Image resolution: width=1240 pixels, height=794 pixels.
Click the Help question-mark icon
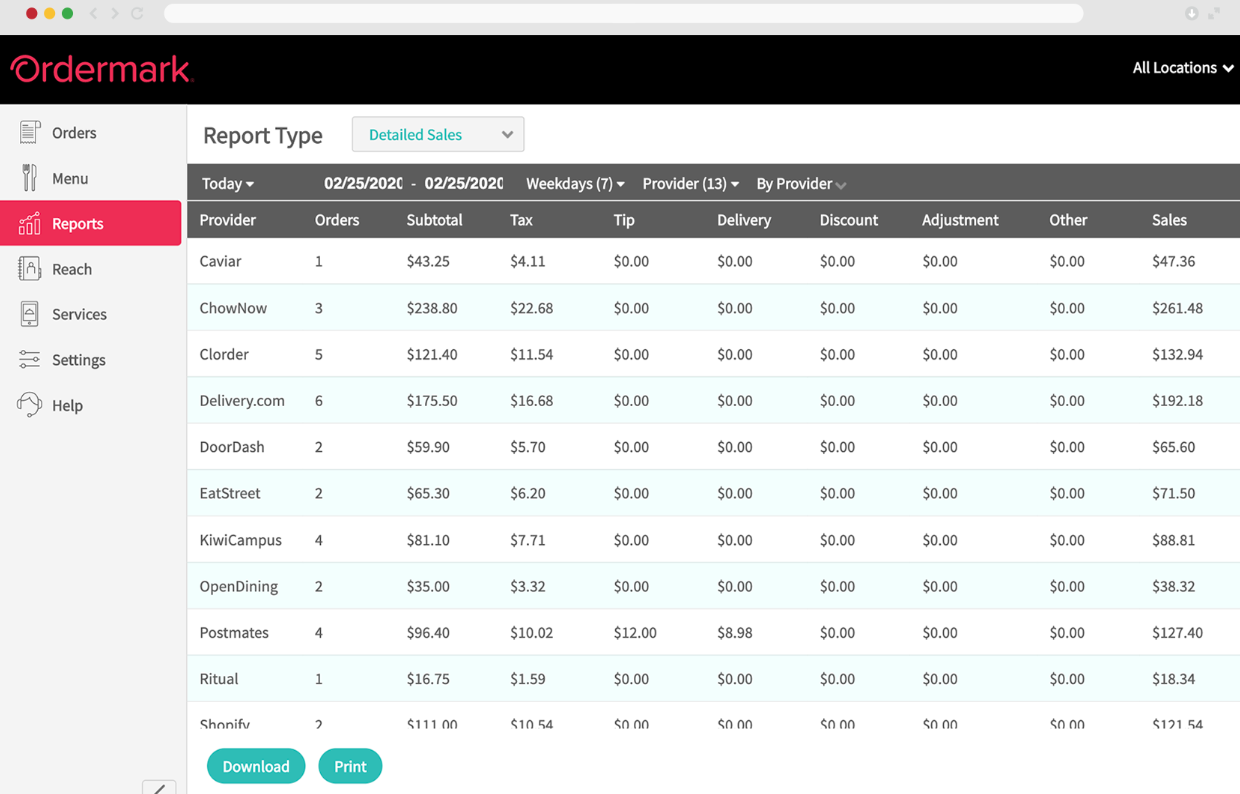point(29,404)
